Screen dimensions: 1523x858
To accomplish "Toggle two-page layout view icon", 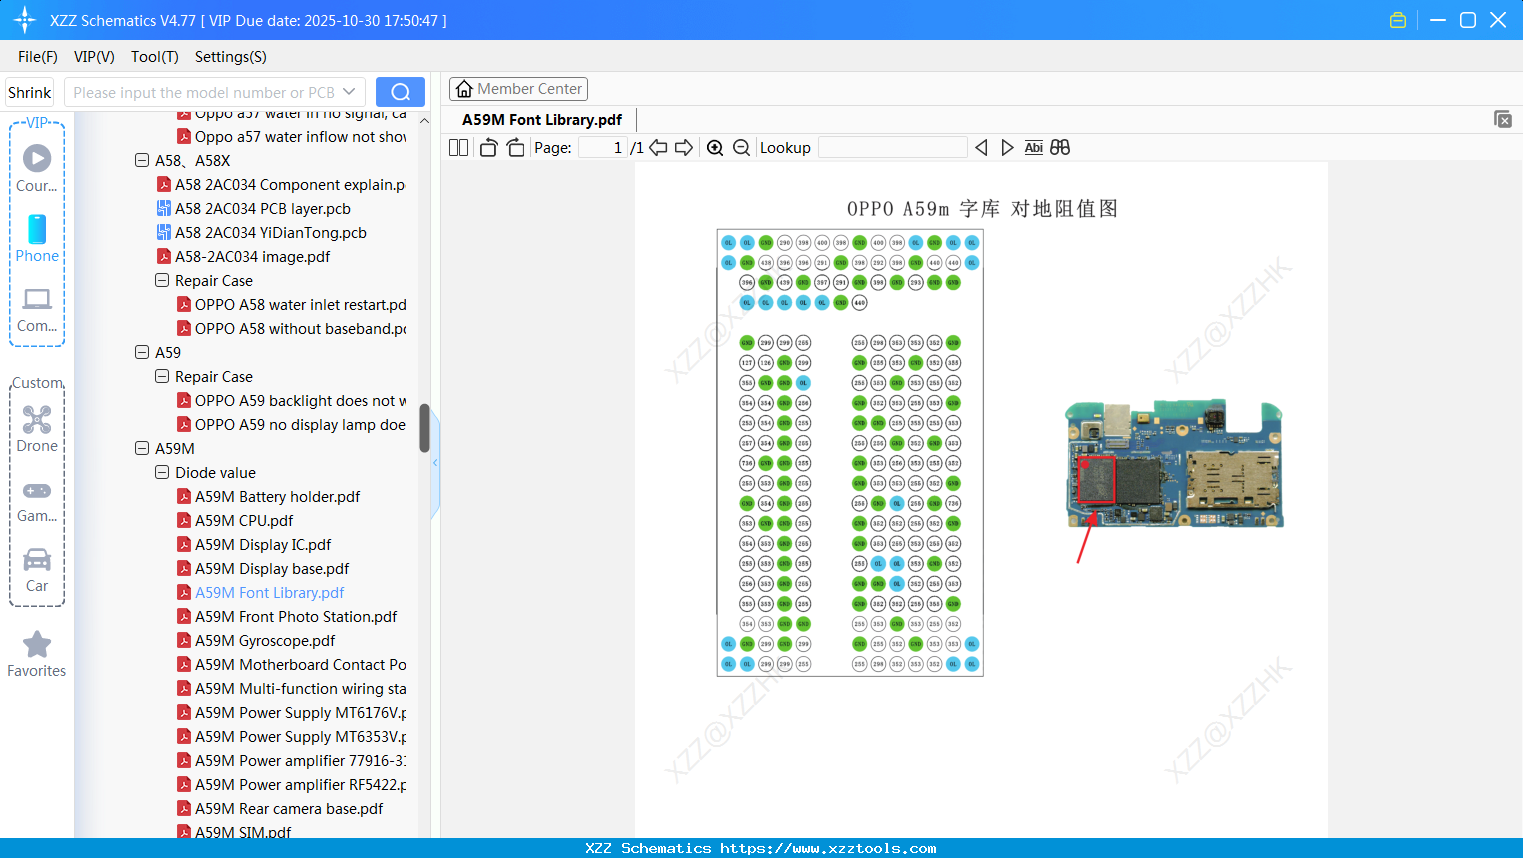I will (x=458, y=148).
